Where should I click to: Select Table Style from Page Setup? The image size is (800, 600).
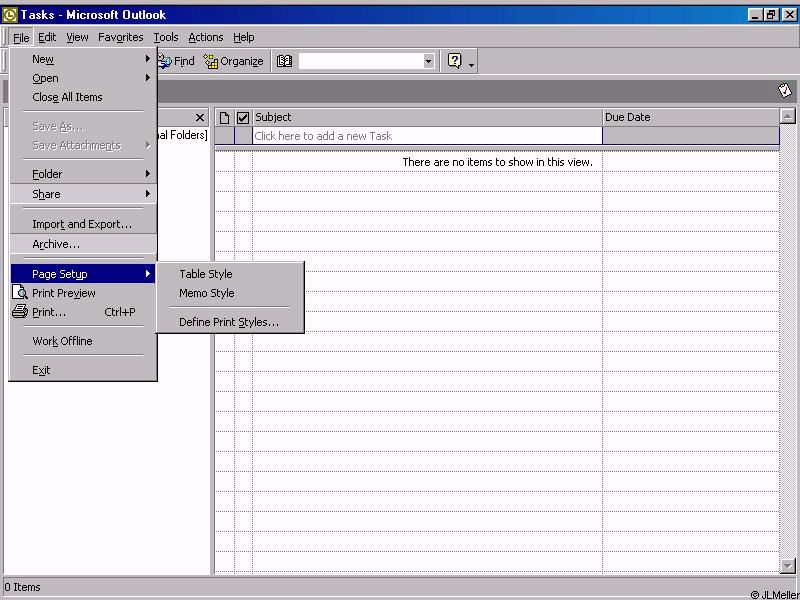pos(206,274)
